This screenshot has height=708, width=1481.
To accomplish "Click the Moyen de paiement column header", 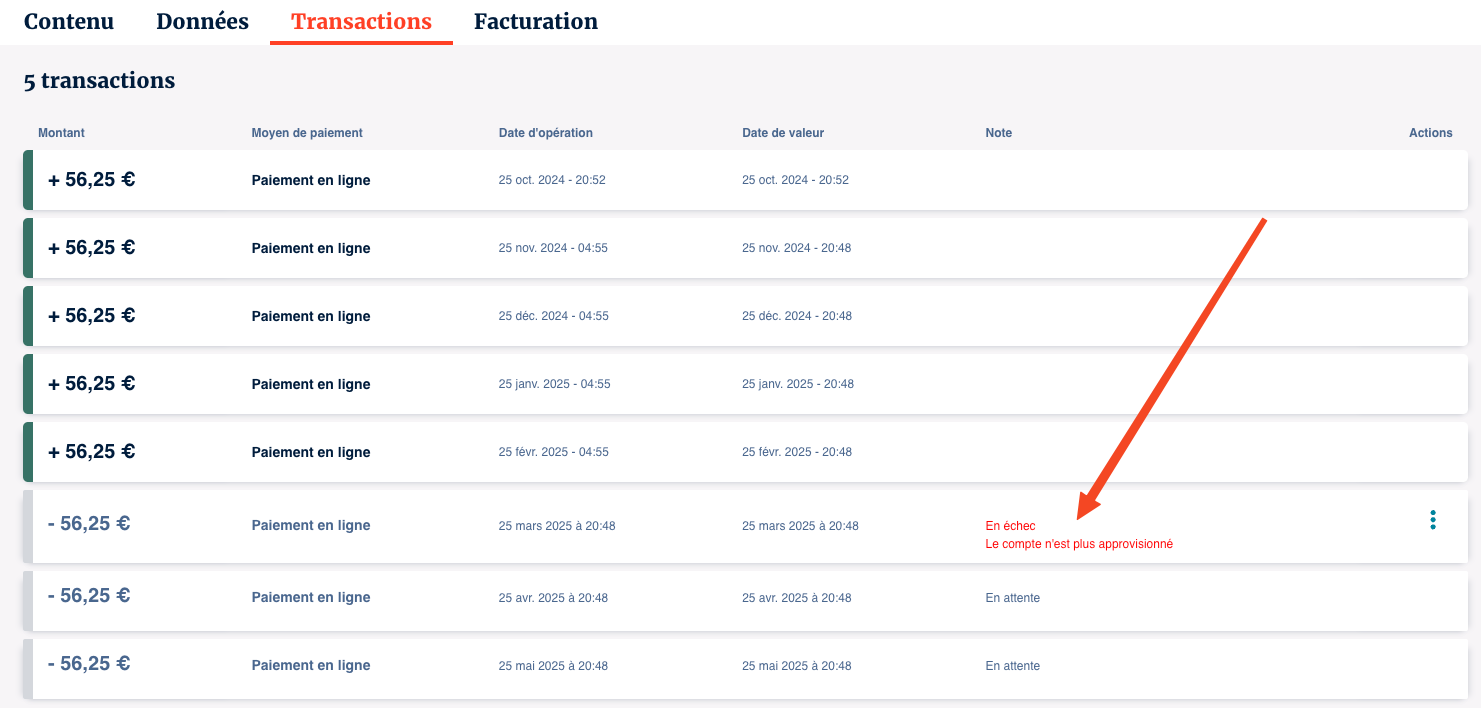I will click(x=306, y=133).
